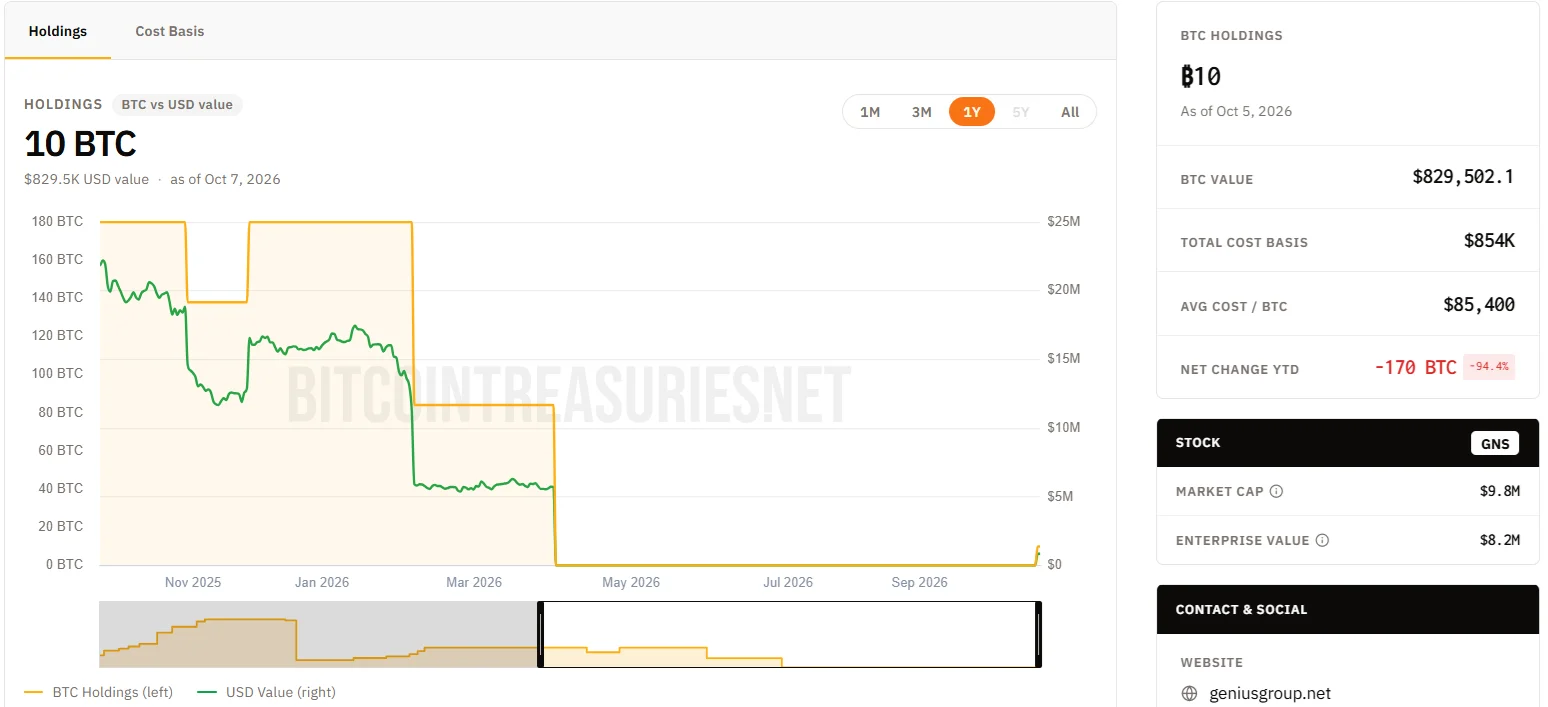Click the 5Y time range option
Viewport: 1548px width, 707px height.
(1020, 112)
